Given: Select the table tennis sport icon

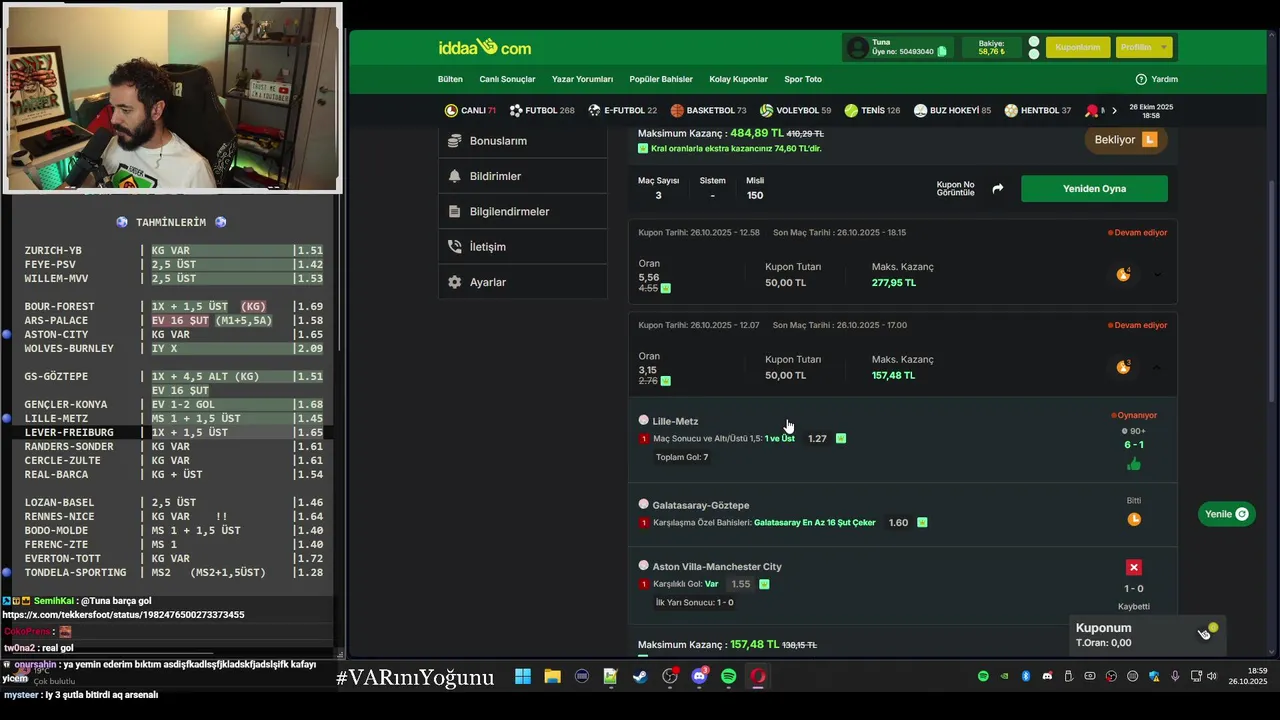Looking at the screenshot, I should point(1092,110).
